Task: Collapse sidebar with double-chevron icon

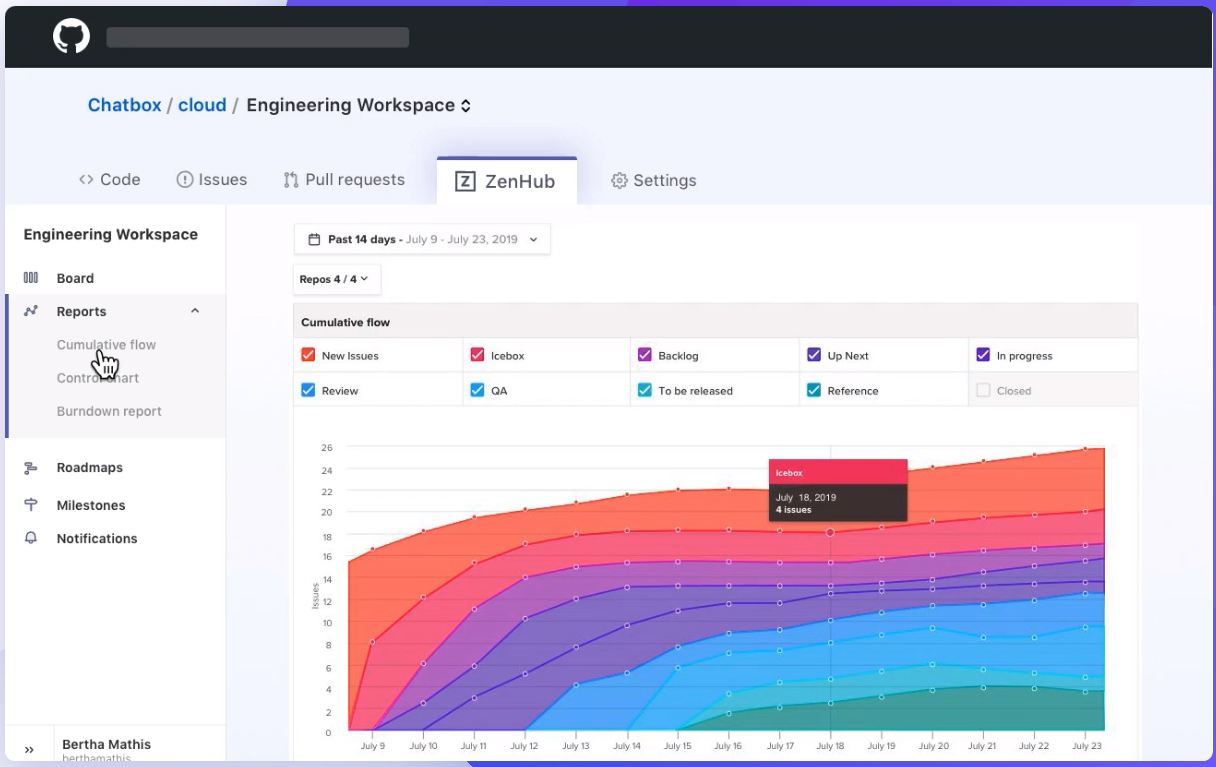Action: click(x=30, y=750)
